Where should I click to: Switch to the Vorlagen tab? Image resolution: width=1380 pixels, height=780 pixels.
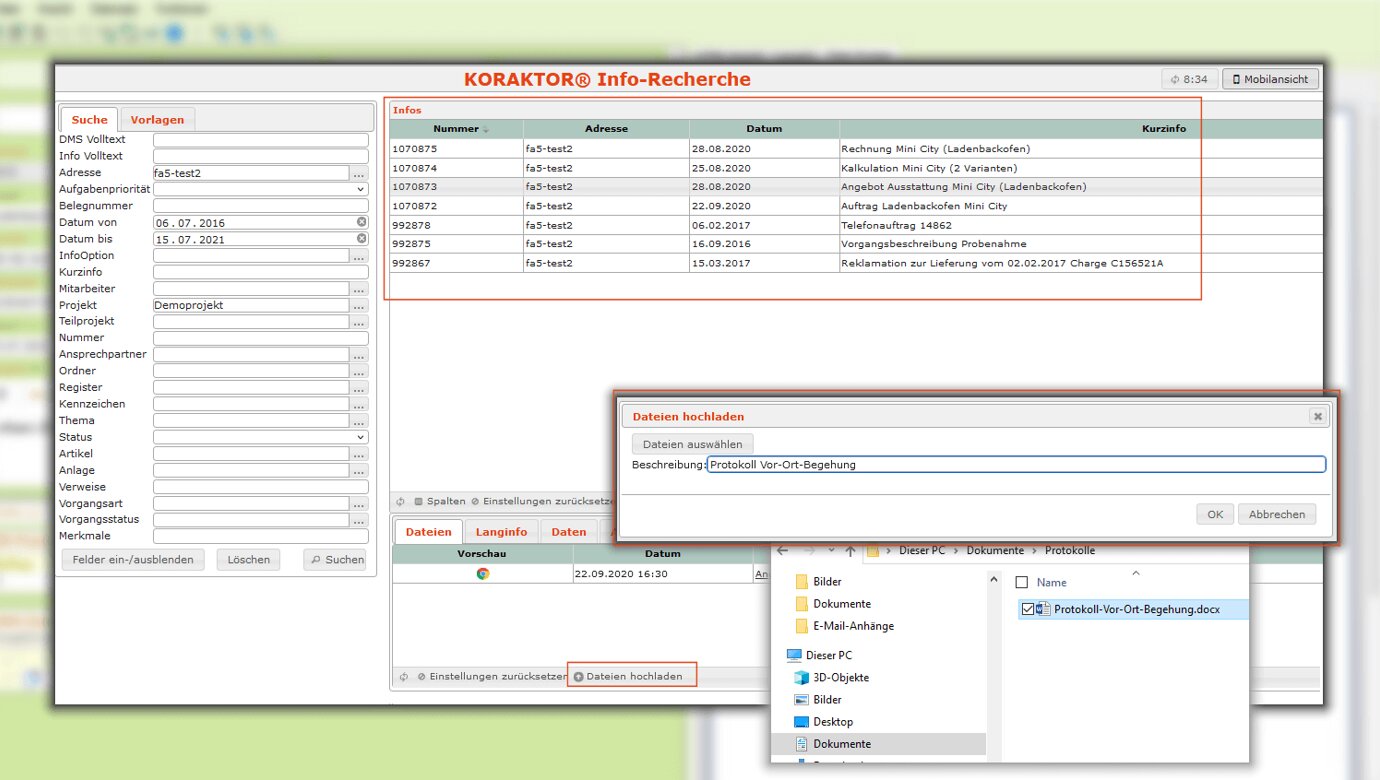(157, 120)
